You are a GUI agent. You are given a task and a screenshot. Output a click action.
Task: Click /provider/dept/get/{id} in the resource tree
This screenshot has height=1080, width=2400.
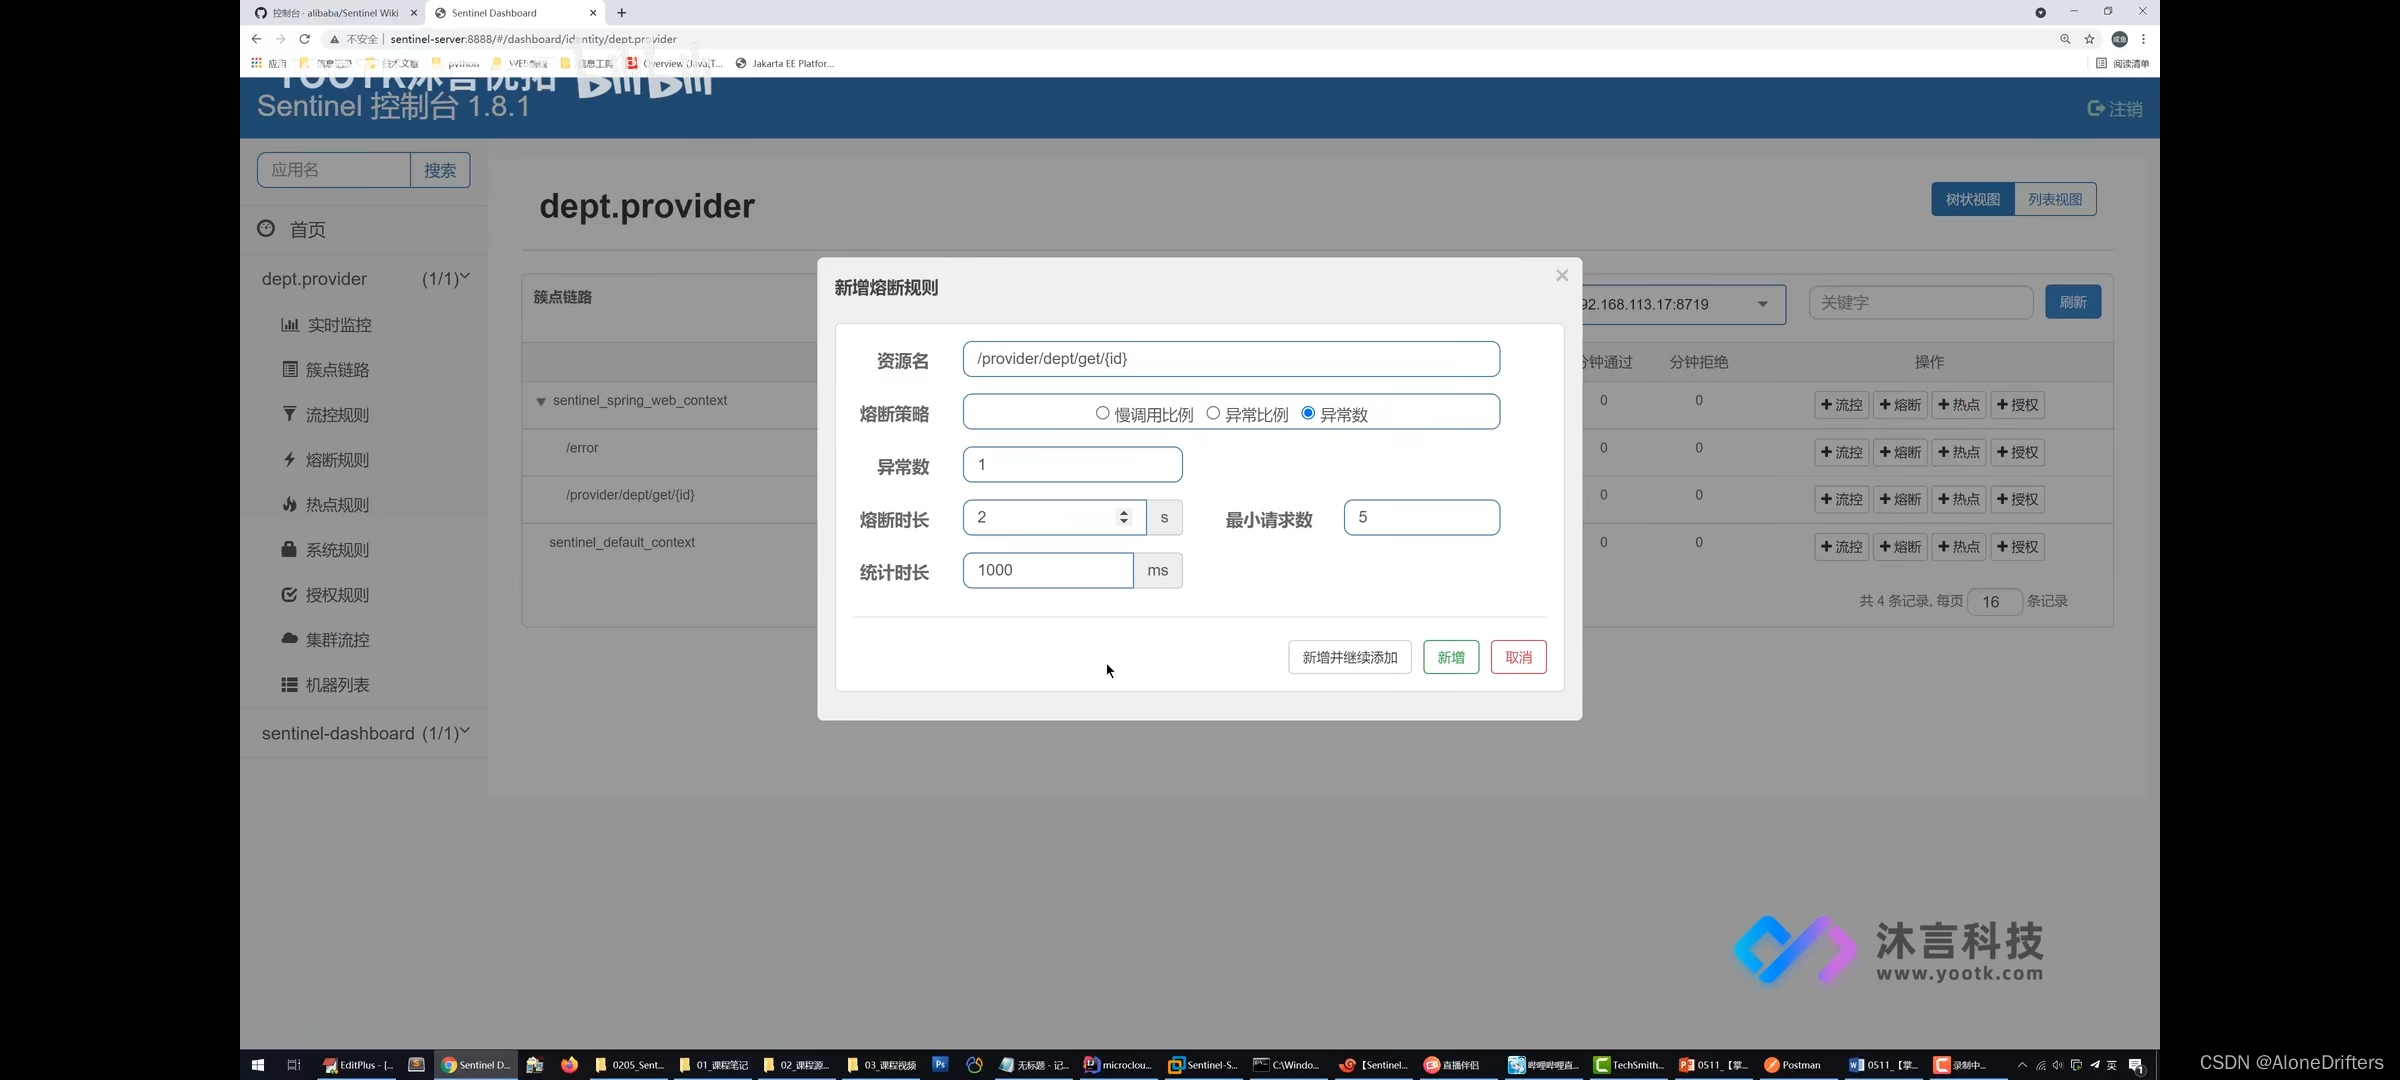click(630, 495)
